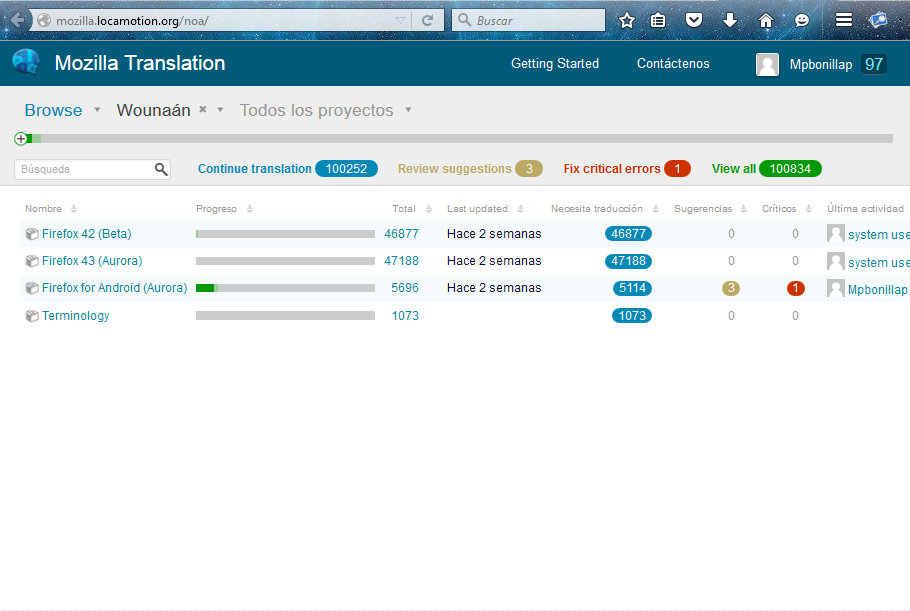
Task: Click the Browse breadcrumb link
Action: coord(53,110)
